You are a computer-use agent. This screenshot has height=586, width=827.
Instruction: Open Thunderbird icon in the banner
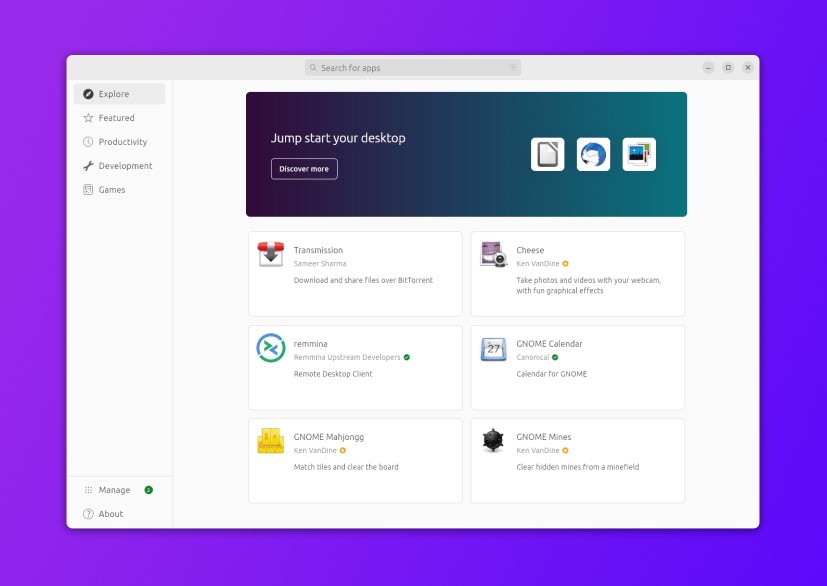pyautogui.click(x=593, y=155)
